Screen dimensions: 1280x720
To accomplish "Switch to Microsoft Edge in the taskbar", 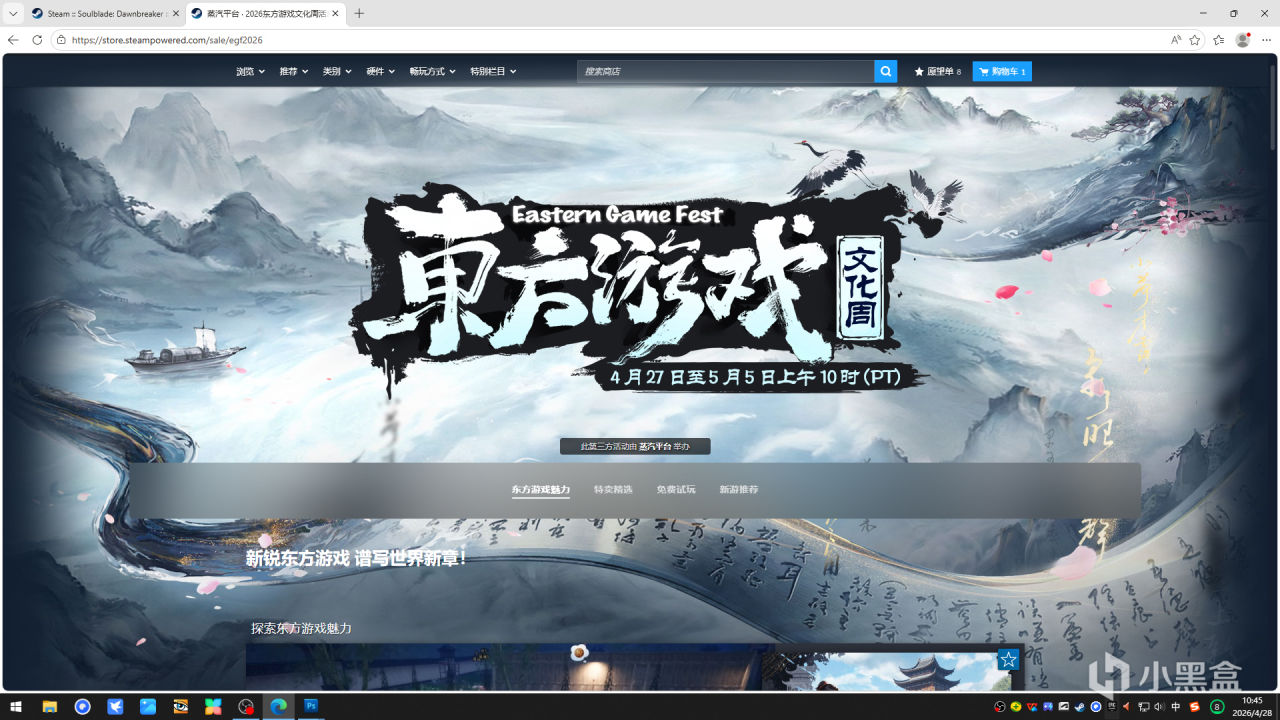I will [278, 707].
